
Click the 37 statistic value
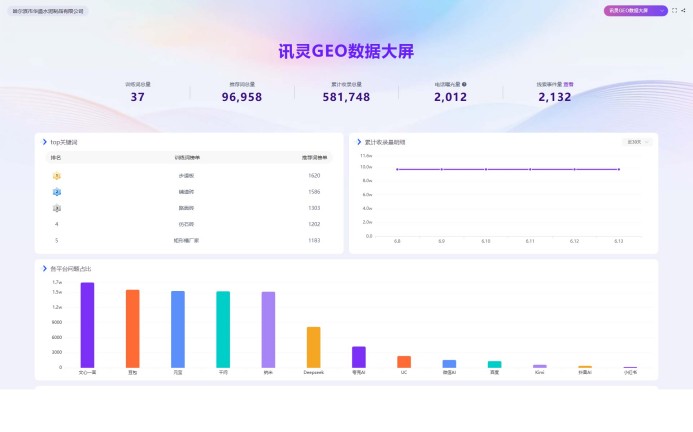[x=137, y=97]
